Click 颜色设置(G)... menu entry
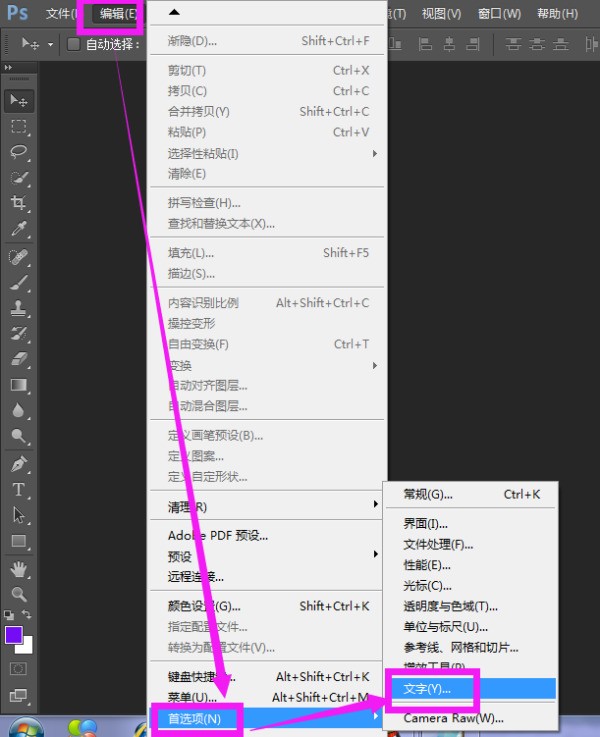The height and width of the screenshot is (737, 600). [204, 606]
